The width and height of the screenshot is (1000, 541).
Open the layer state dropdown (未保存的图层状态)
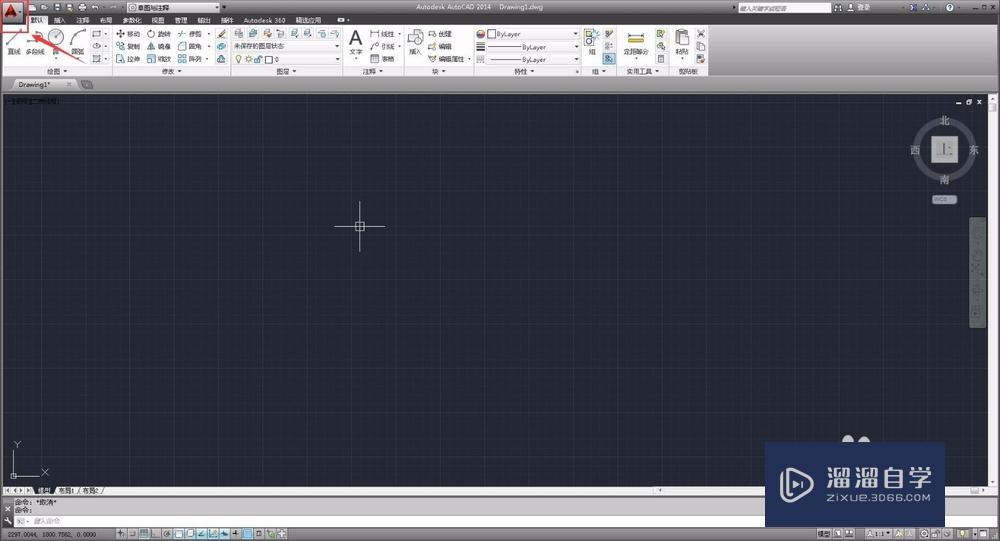pyautogui.click(x=286, y=46)
